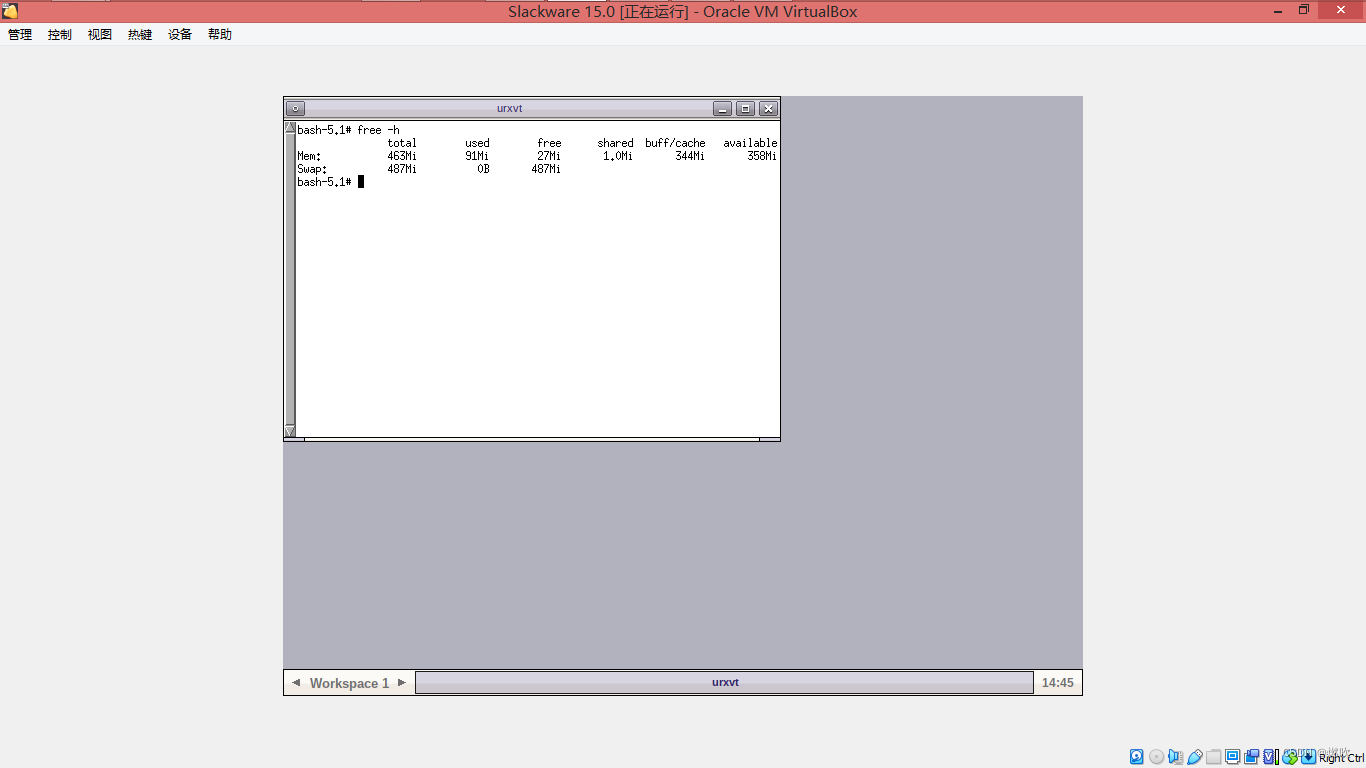Click the USB devices indicator icon
The height and width of the screenshot is (768, 1366).
click(1195, 757)
